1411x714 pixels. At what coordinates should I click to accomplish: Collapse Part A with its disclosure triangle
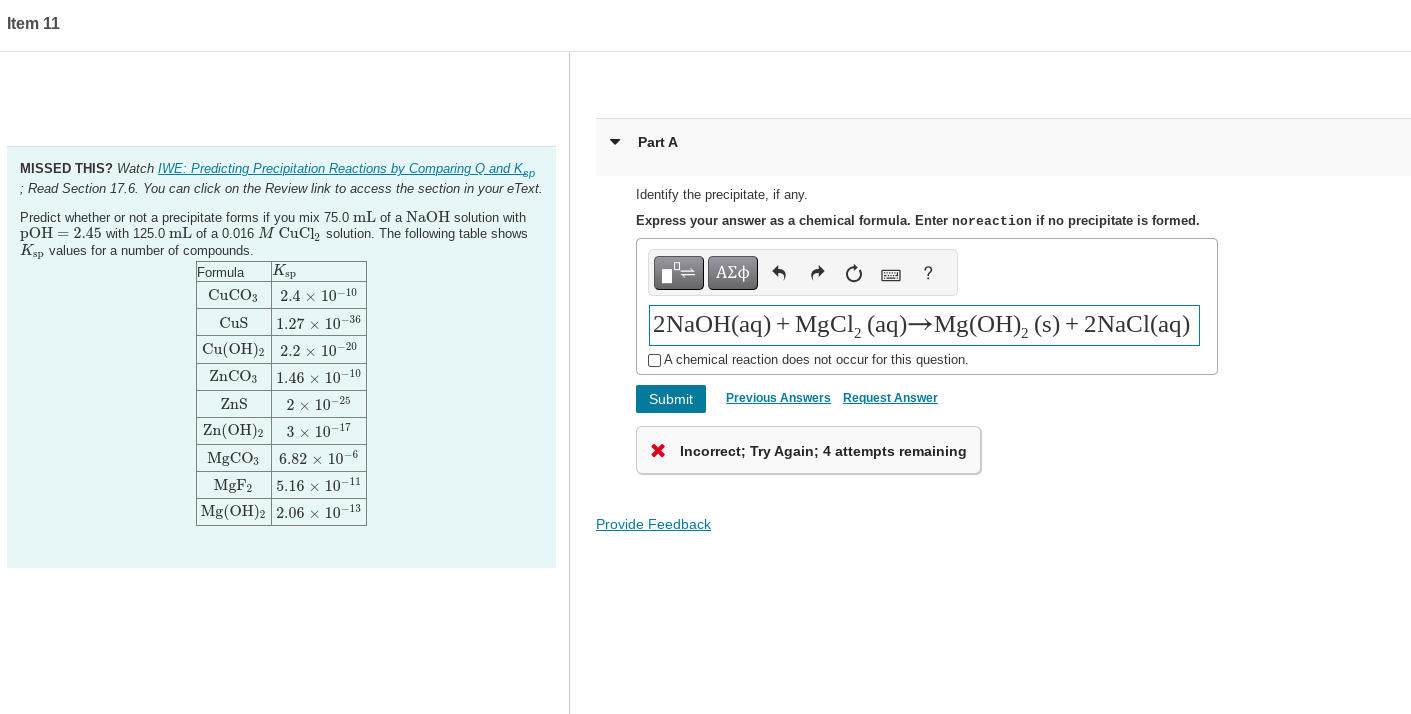(x=614, y=143)
